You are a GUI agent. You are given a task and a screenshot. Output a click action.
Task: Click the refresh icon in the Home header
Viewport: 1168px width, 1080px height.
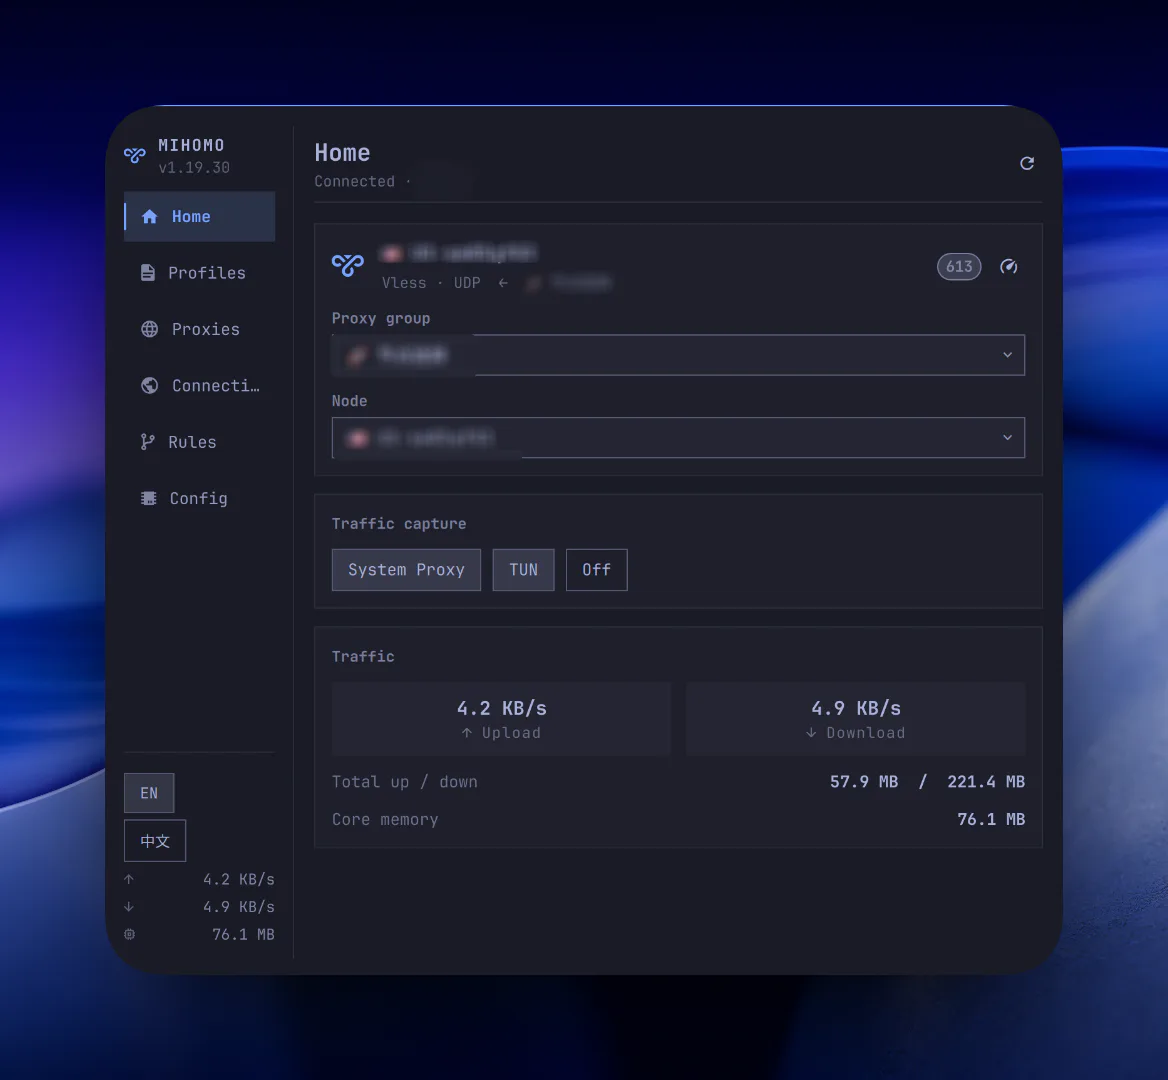pyautogui.click(x=1026, y=163)
